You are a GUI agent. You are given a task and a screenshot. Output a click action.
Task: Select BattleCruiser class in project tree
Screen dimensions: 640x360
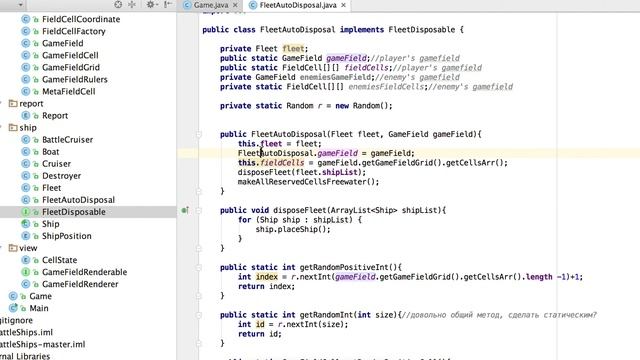pyautogui.click(x=67, y=140)
